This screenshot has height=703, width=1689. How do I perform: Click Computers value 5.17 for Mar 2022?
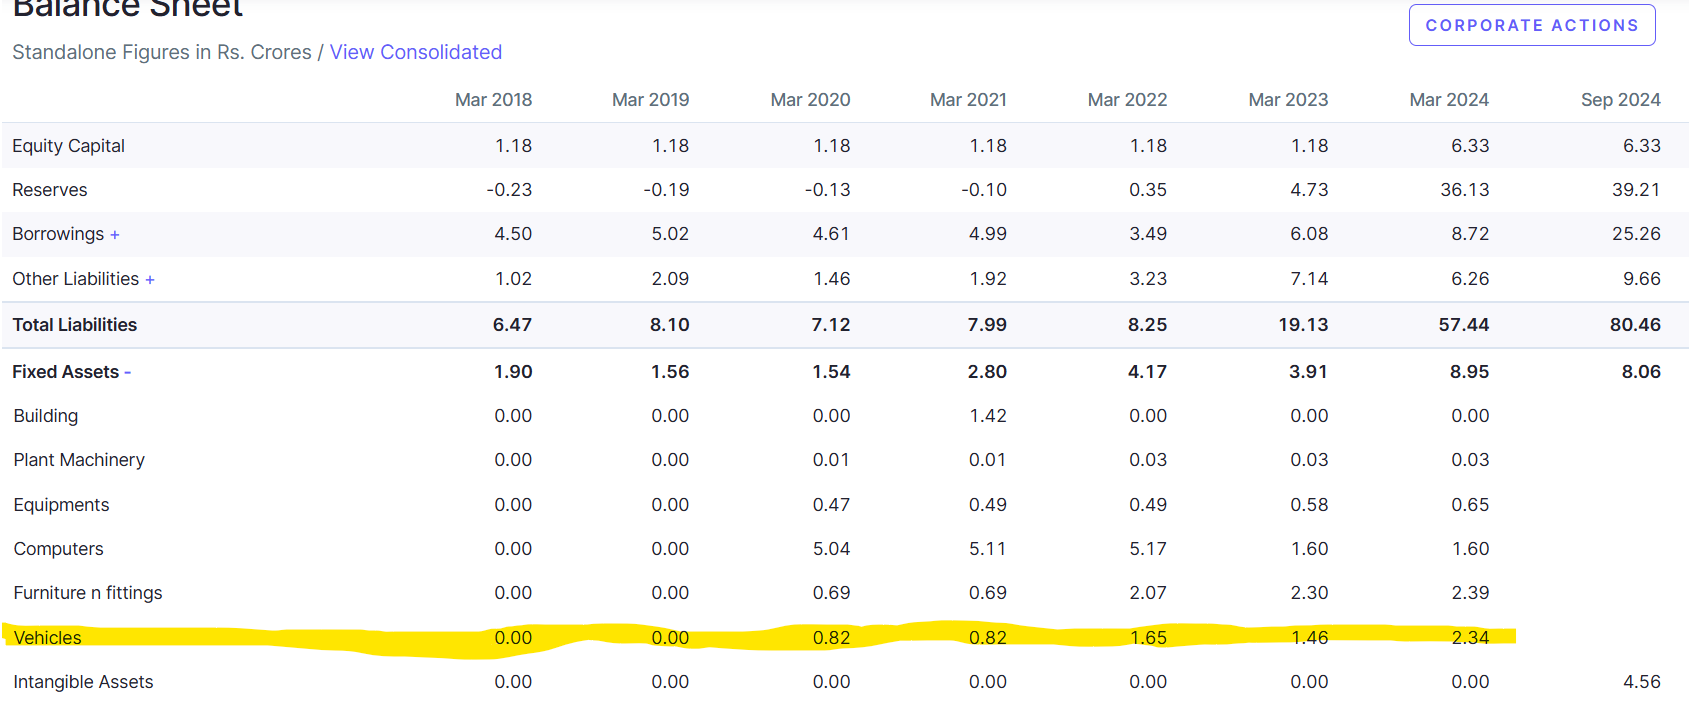pyautogui.click(x=1148, y=549)
